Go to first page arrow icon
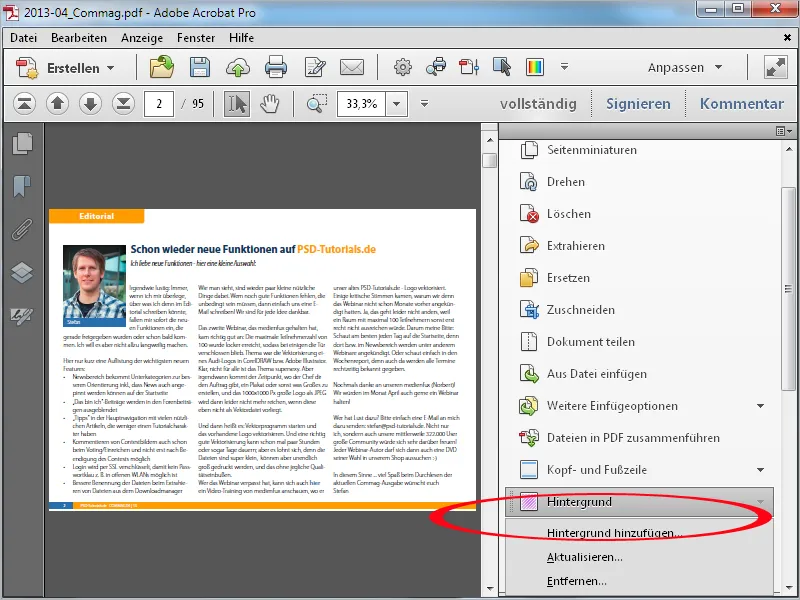 24,104
